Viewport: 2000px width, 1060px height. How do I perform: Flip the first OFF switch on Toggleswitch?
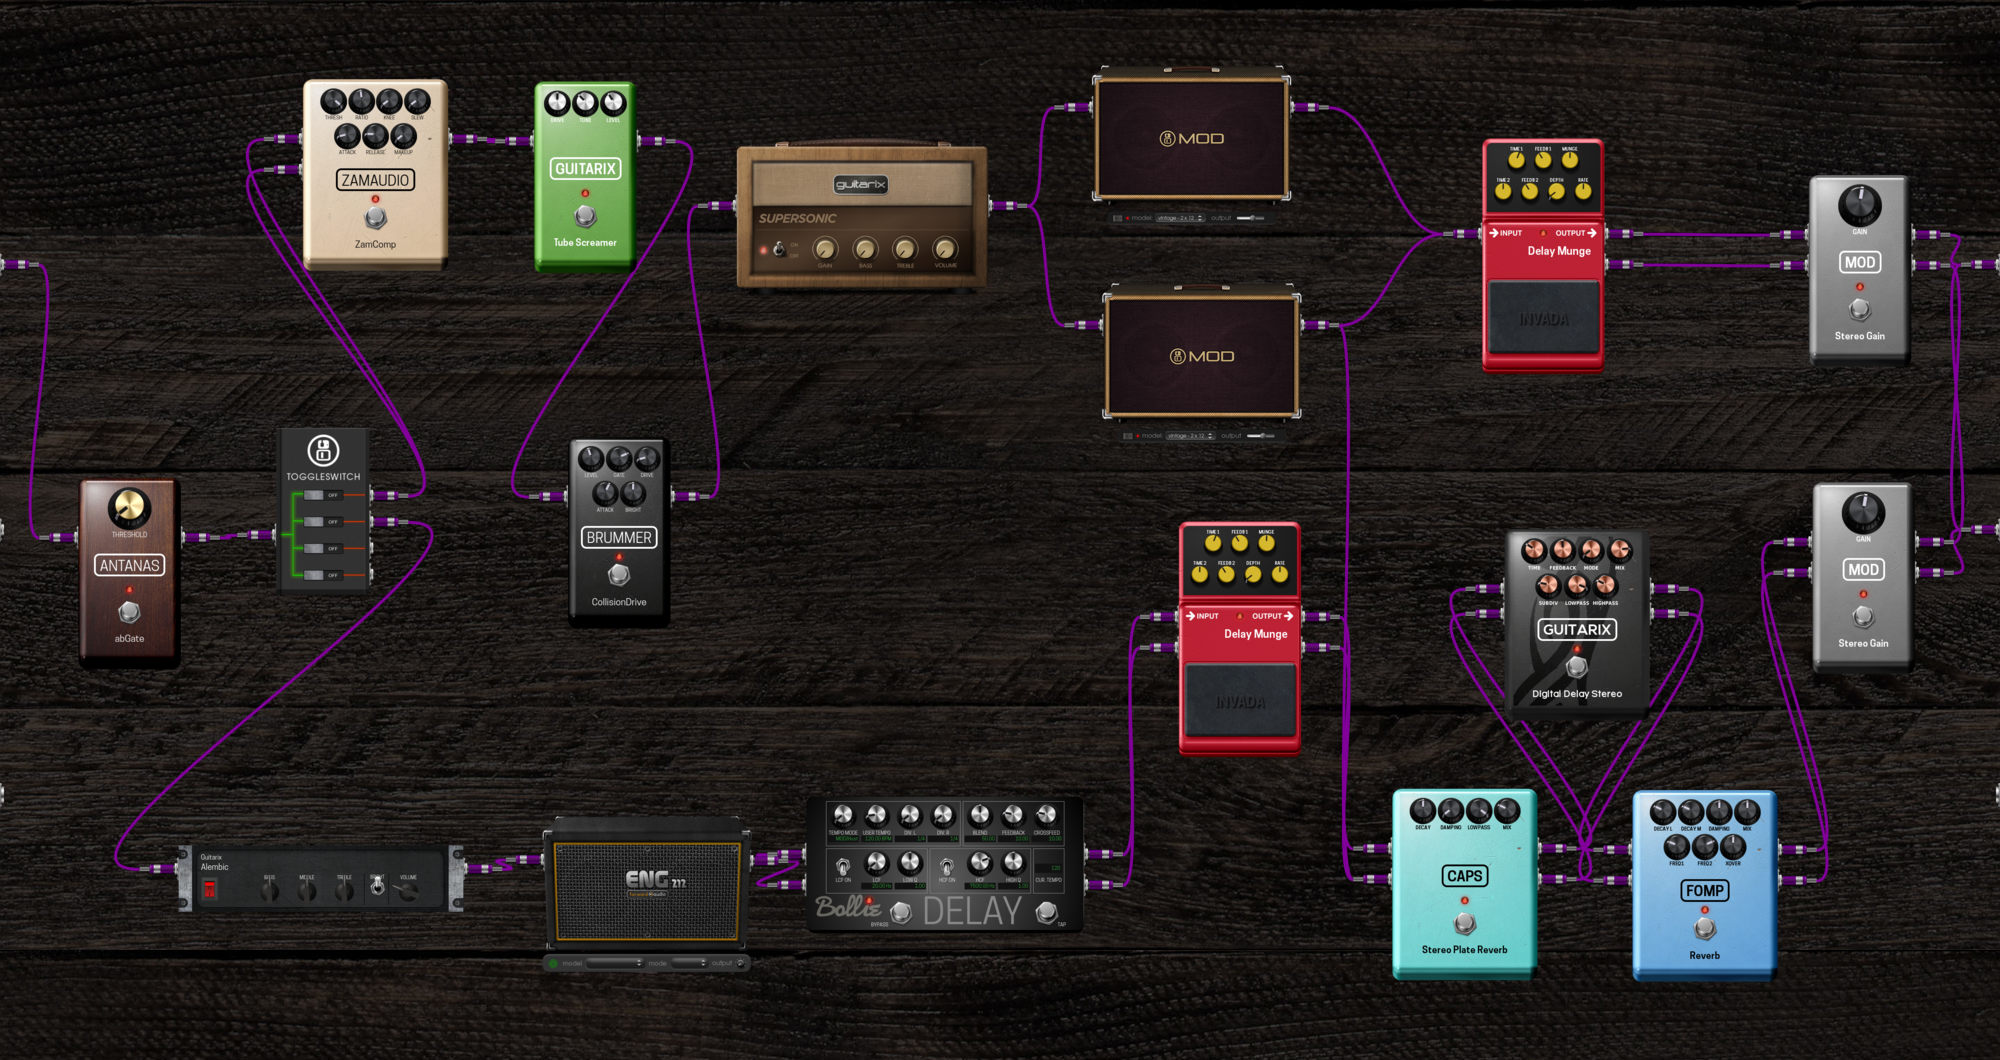pyautogui.click(x=322, y=495)
